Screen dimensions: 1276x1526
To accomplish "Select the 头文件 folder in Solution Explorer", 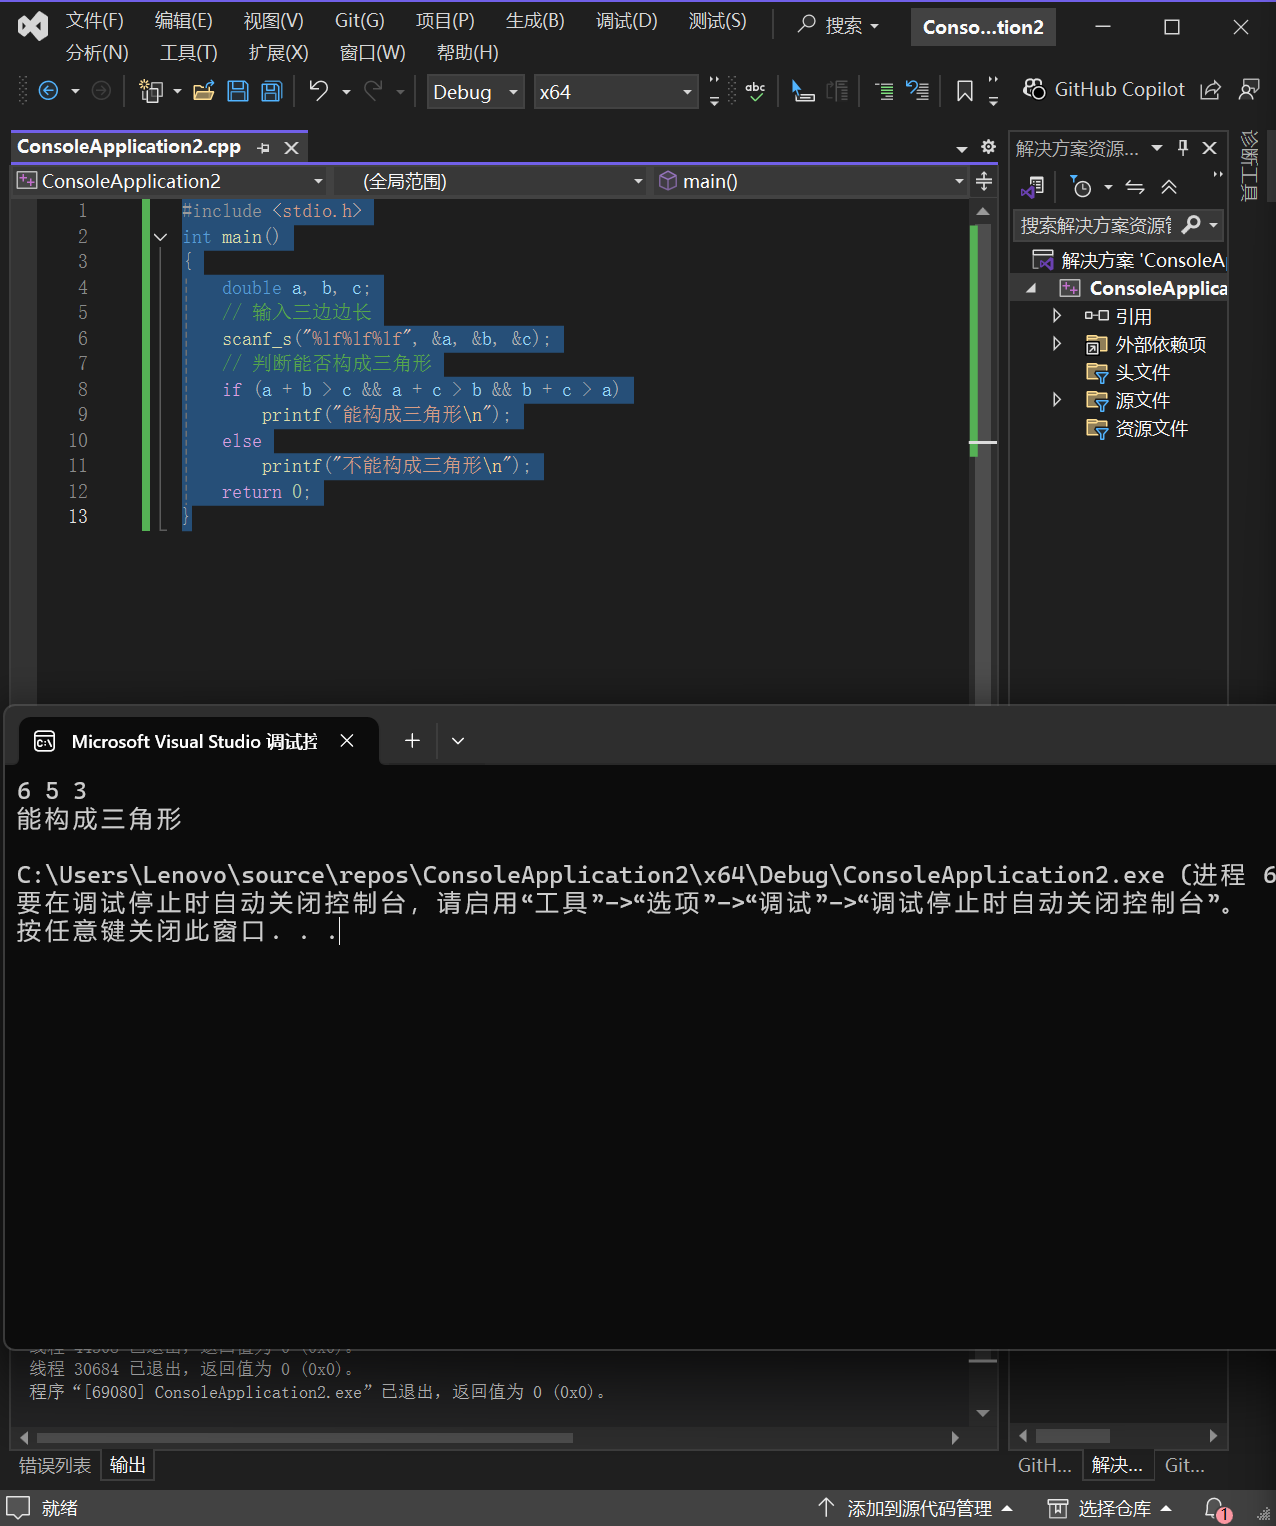I will (1142, 372).
